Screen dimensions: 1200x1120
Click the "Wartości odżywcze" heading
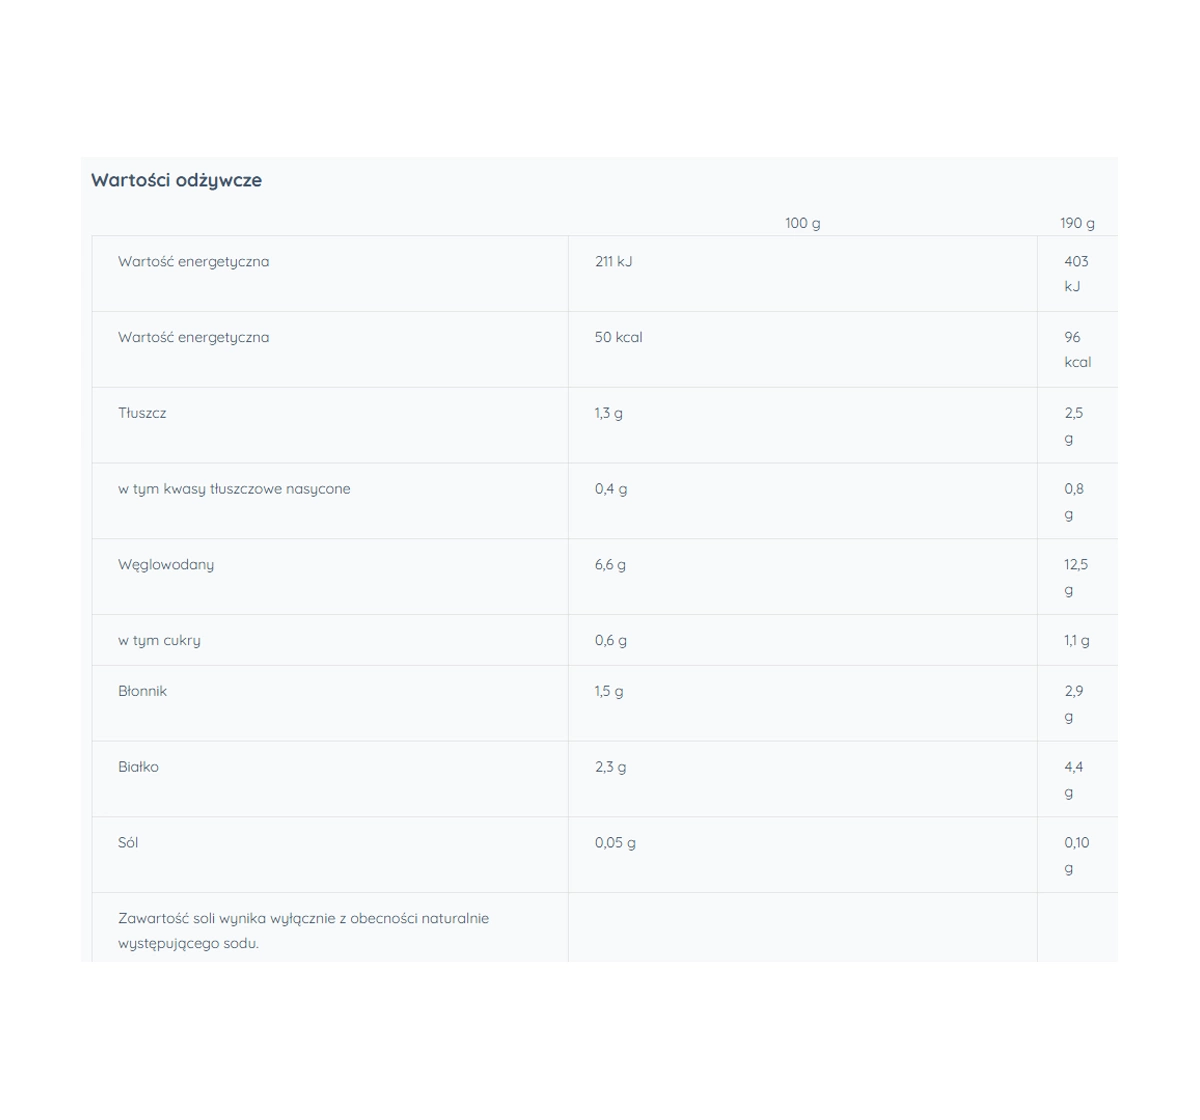coord(176,180)
